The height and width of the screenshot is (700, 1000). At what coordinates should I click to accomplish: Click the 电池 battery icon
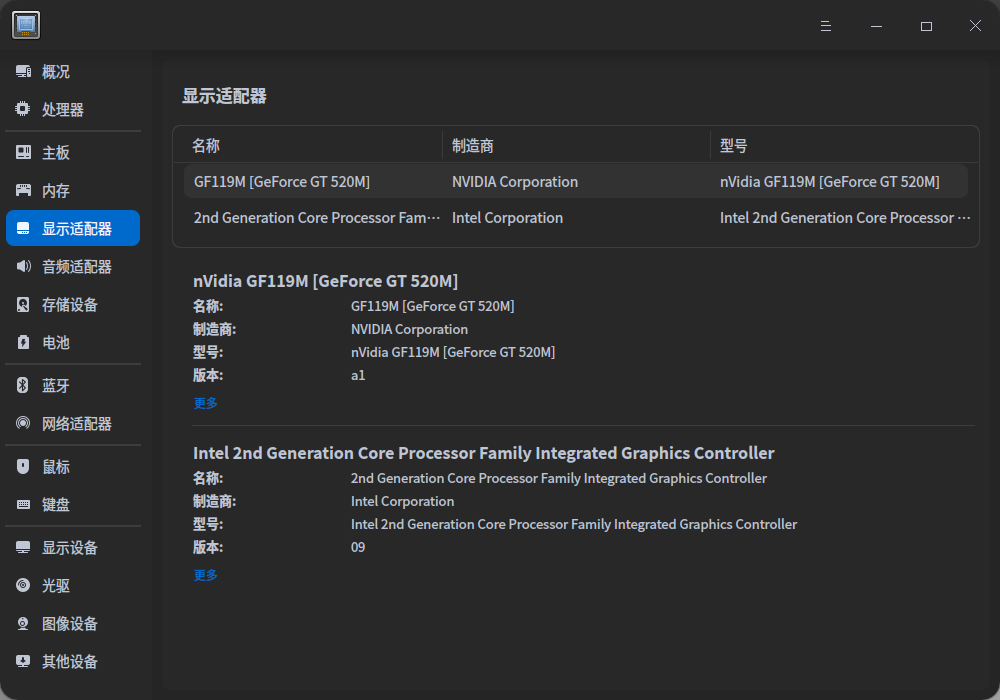(23, 343)
